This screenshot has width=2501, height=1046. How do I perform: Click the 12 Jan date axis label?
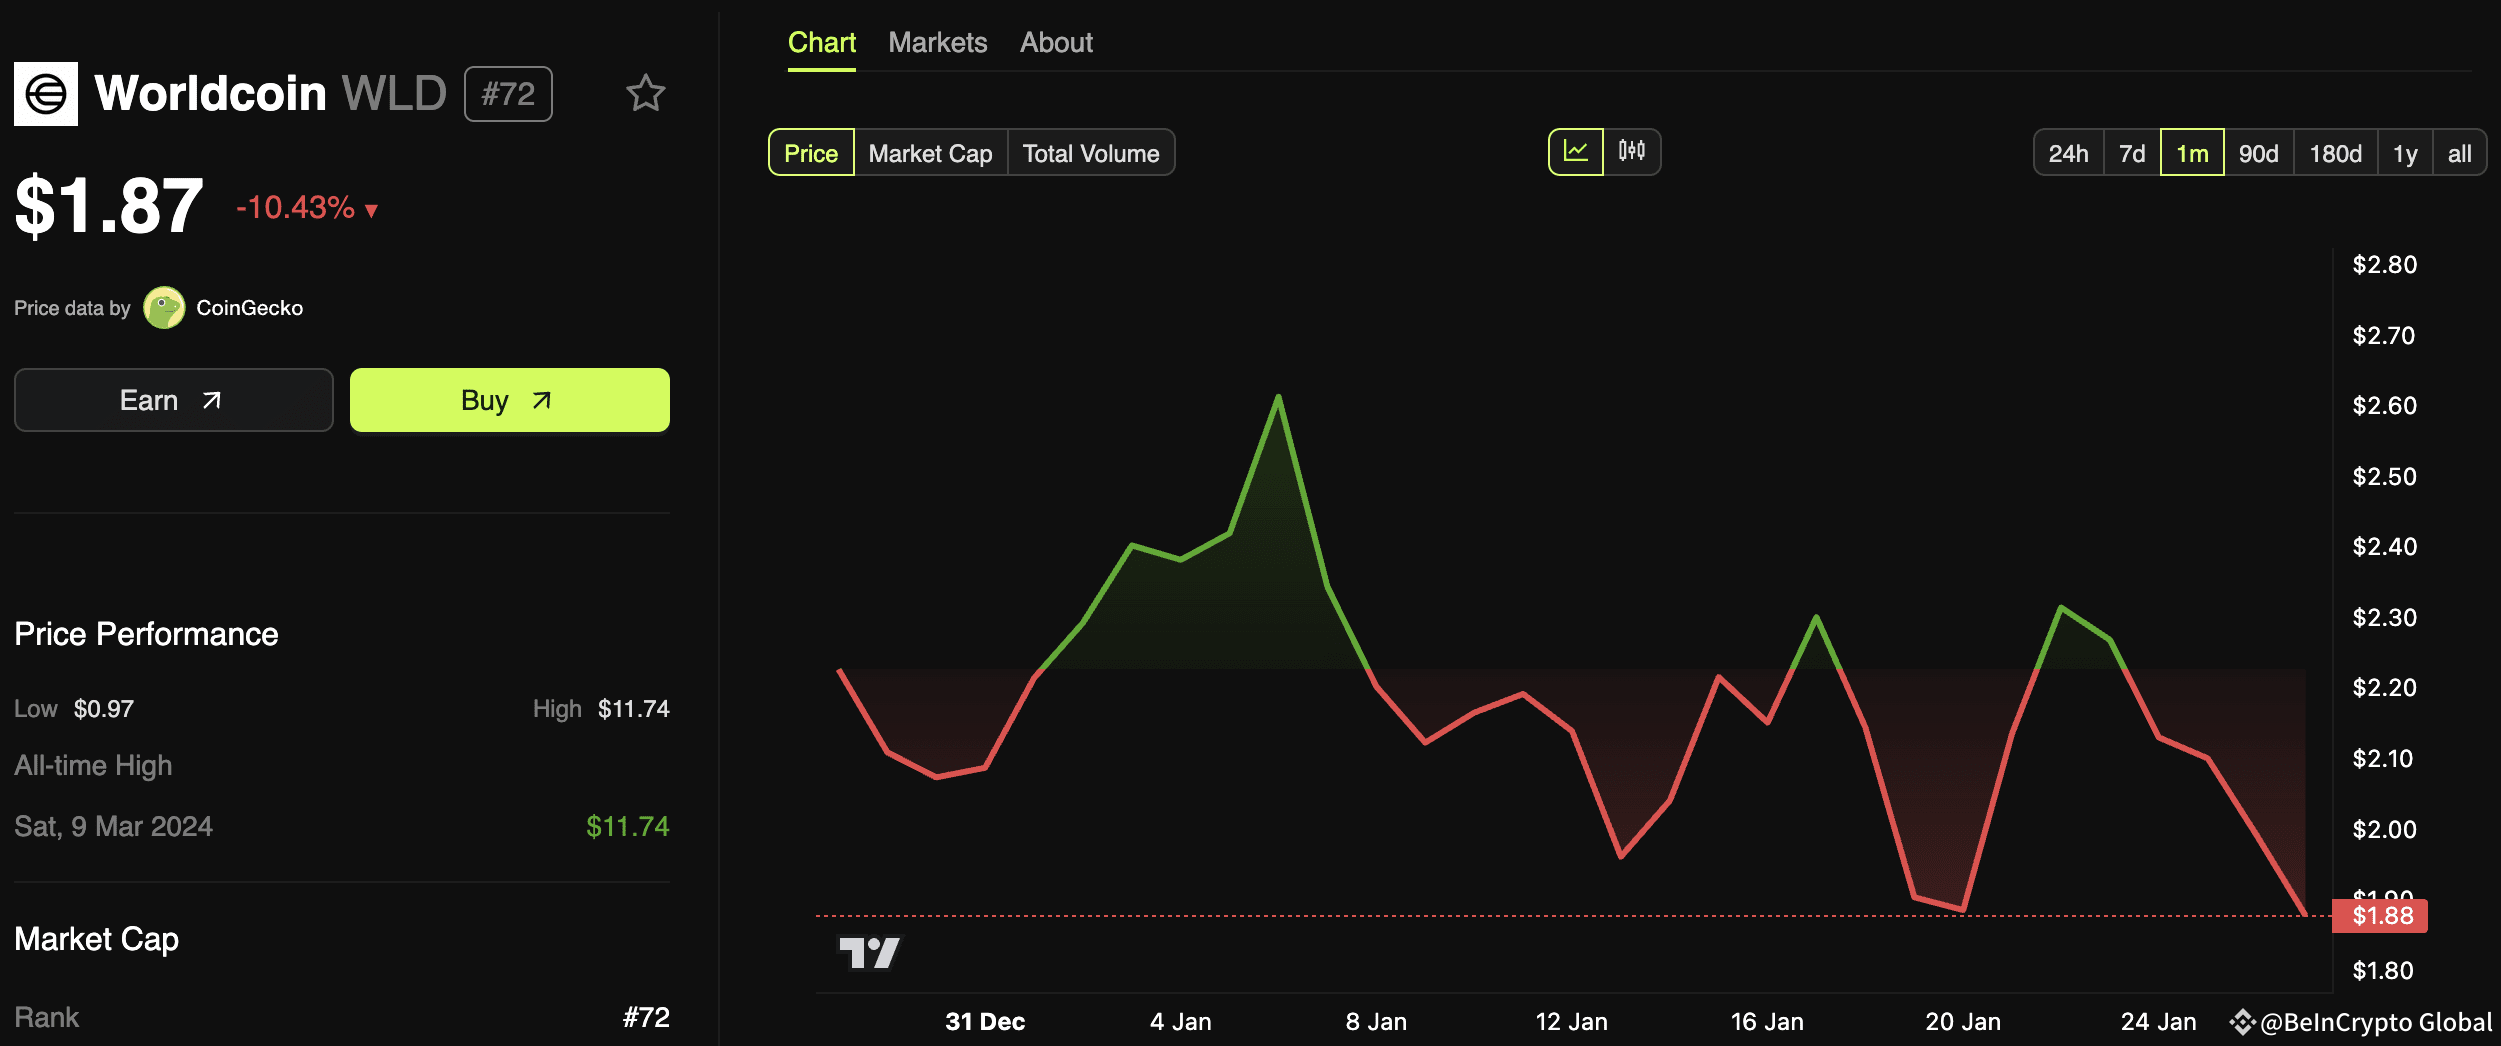(1572, 1022)
